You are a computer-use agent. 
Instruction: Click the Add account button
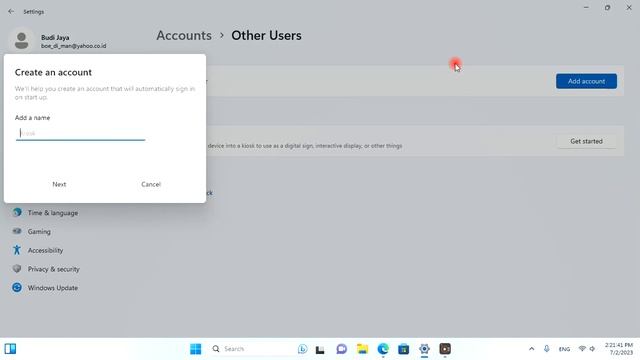[586, 81]
